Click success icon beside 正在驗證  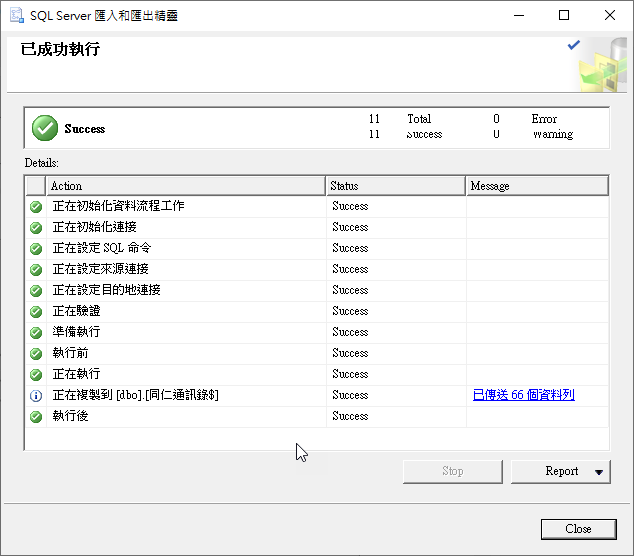click(x=36, y=312)
